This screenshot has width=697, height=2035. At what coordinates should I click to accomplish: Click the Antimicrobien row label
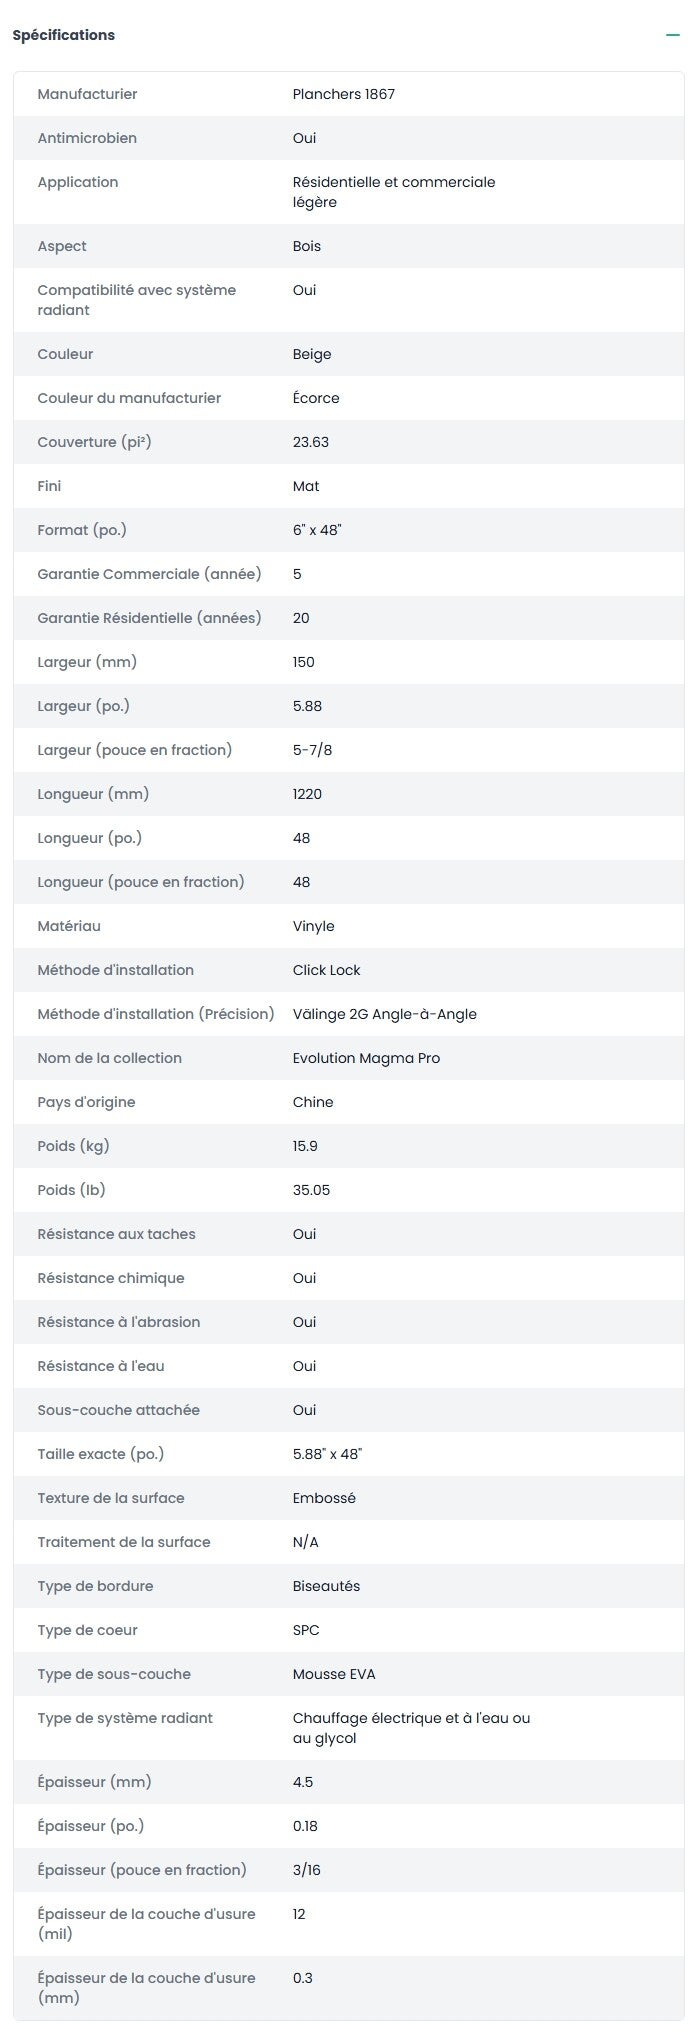87,138
